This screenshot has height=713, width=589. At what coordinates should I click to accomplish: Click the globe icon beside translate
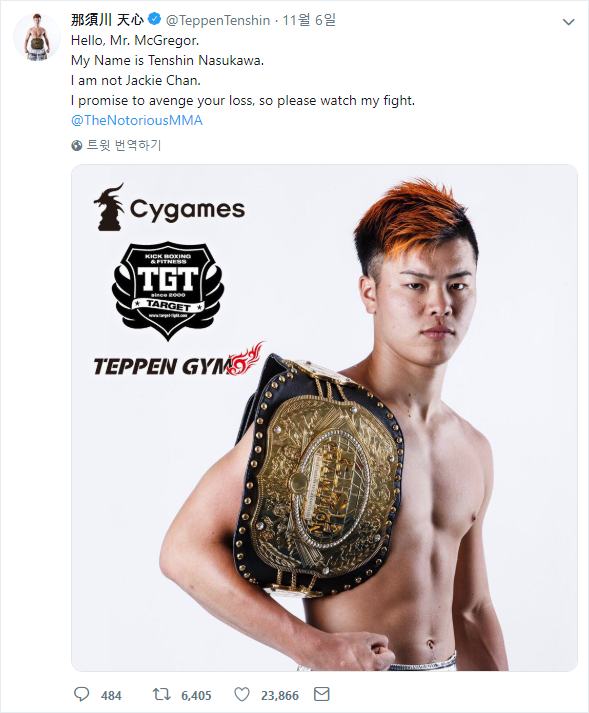pos(77,146)
